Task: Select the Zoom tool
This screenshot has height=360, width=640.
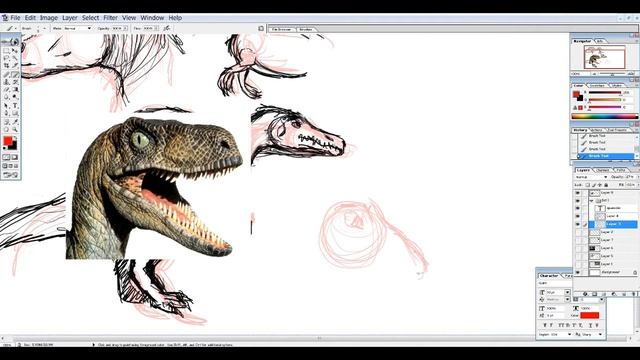Action: 15,129
